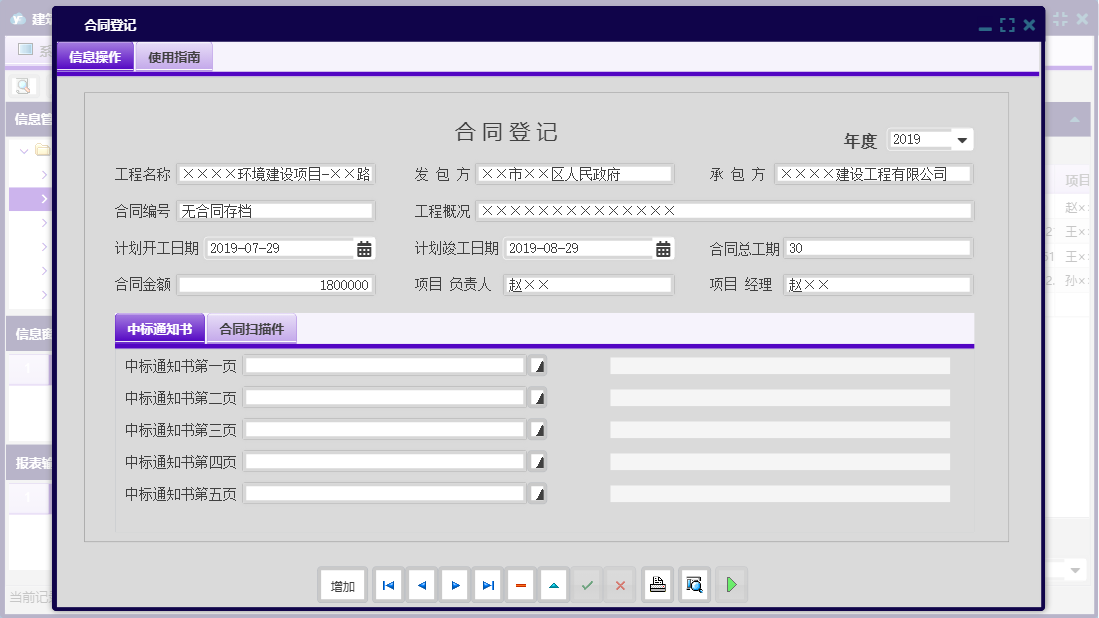Viewport: 1099px width, 618px height.
Task: Go to the next record
Action: coord(454,585)
